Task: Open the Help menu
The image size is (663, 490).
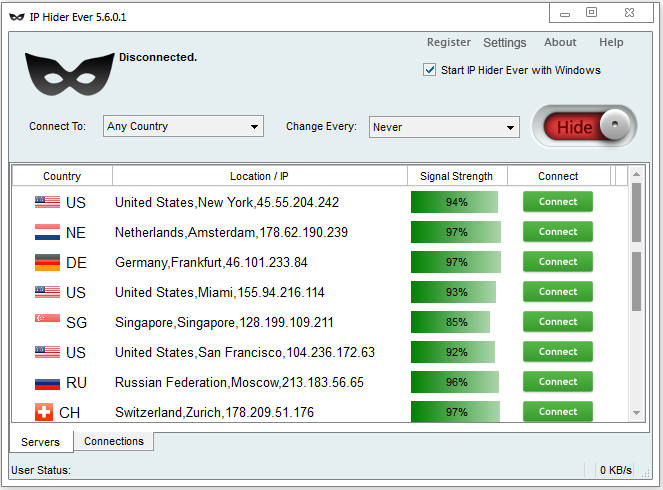Action: 611,42
